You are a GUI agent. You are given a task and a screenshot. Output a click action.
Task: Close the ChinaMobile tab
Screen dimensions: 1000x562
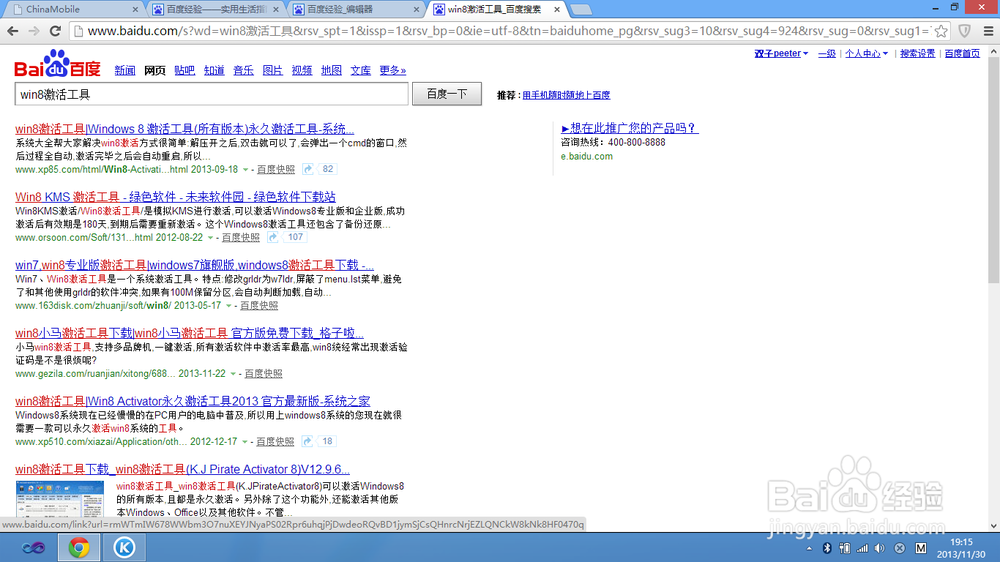135,10
